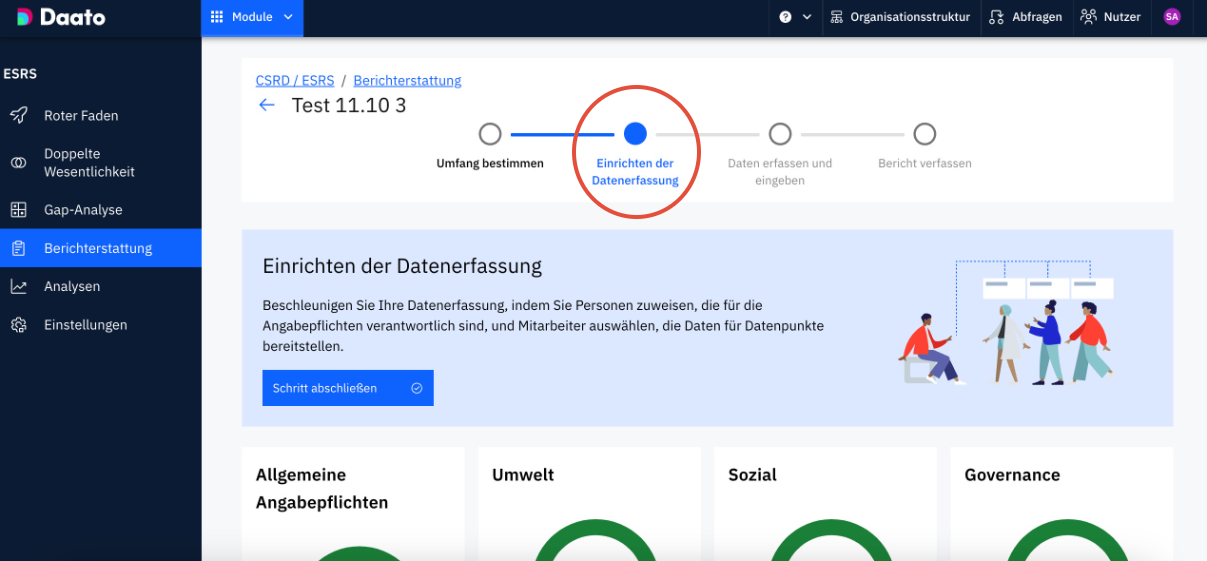Screen dimensions: 1207x561
Task: Click the help question mark icon
Action: click(785, 17)
